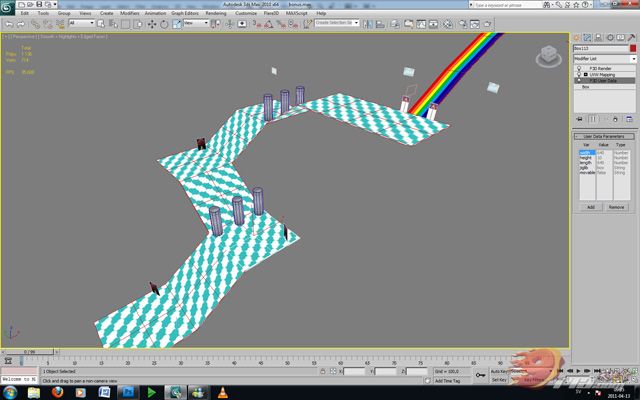
Task: Open the Graph Editors menu
Action: click(184, 13)
